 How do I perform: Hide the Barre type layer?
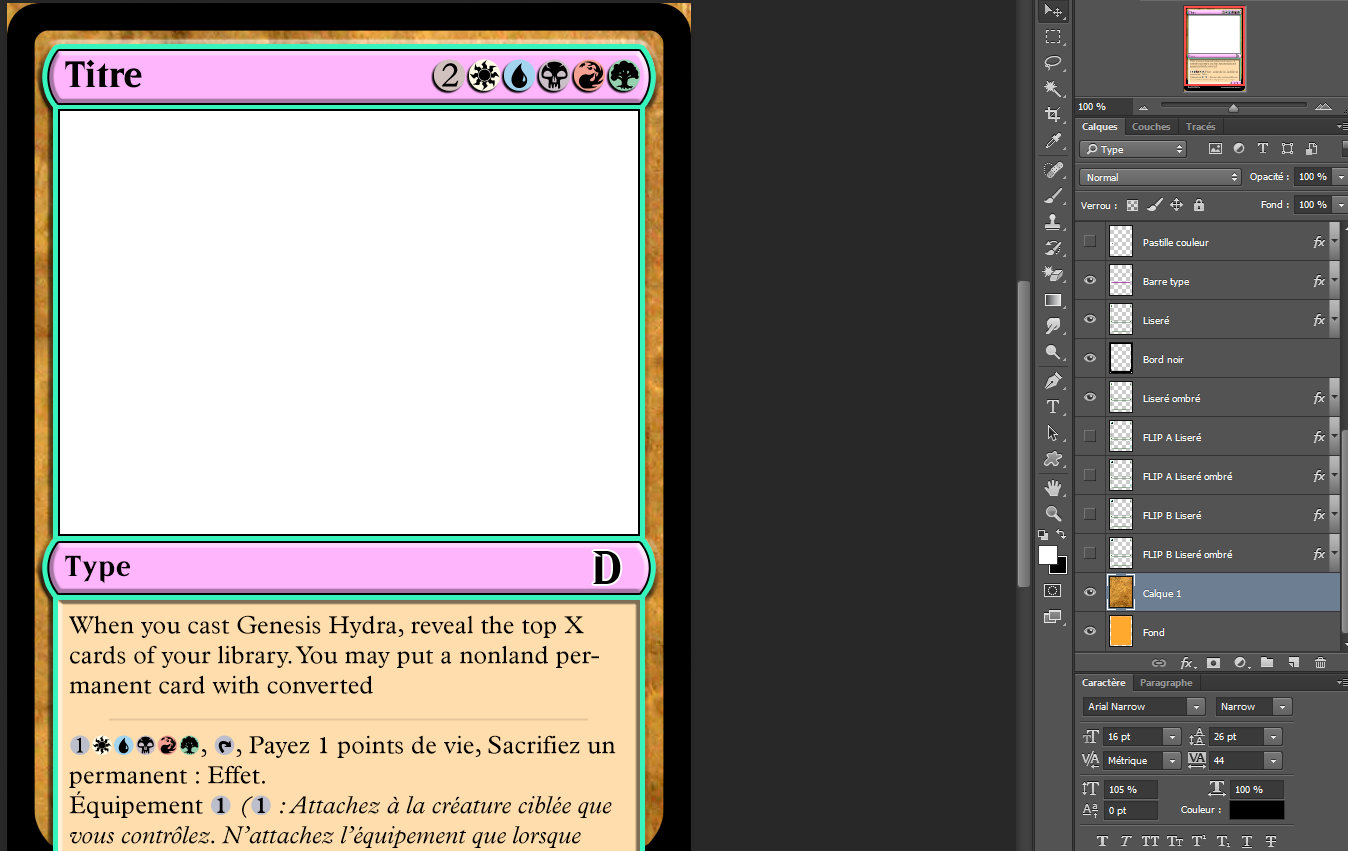click(1090, 281)
